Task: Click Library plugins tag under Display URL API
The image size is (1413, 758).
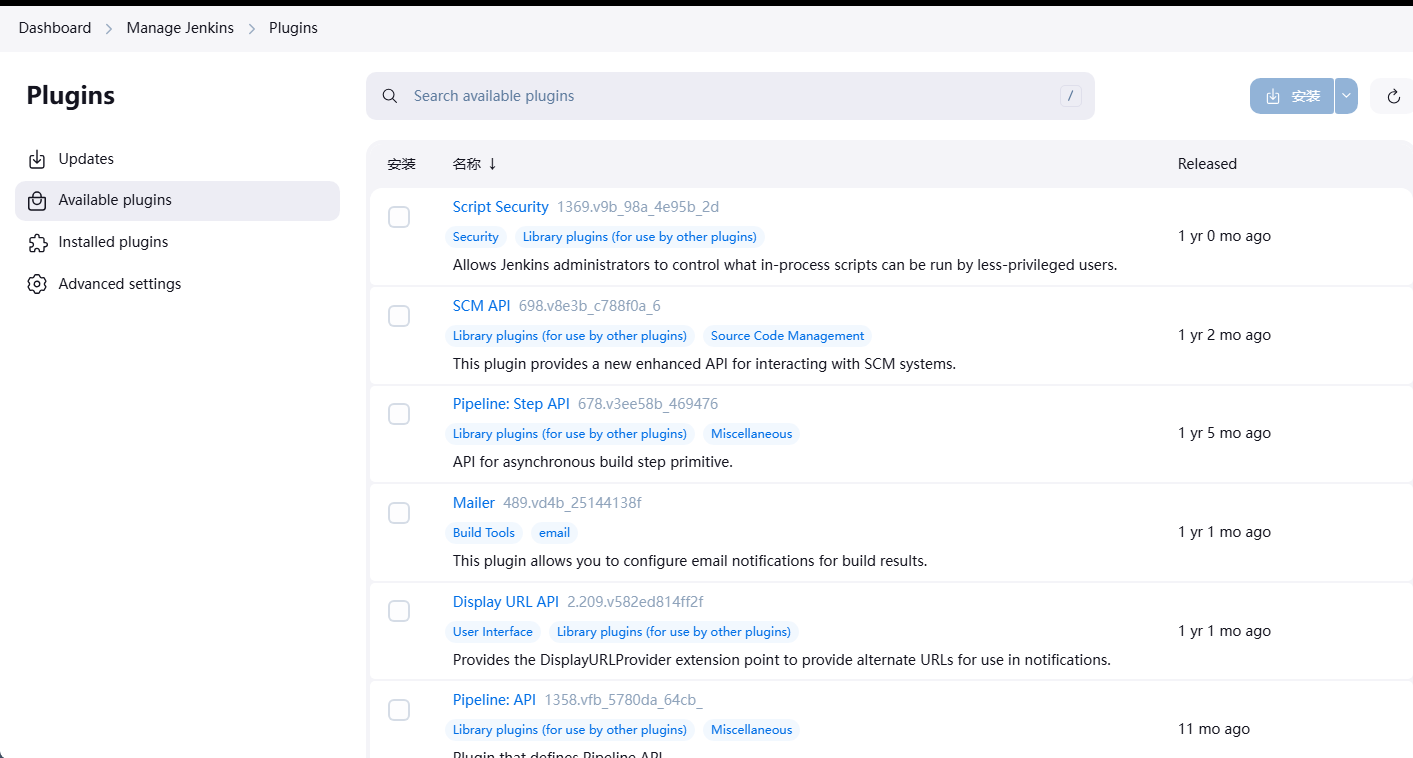Action: (674, 632)
